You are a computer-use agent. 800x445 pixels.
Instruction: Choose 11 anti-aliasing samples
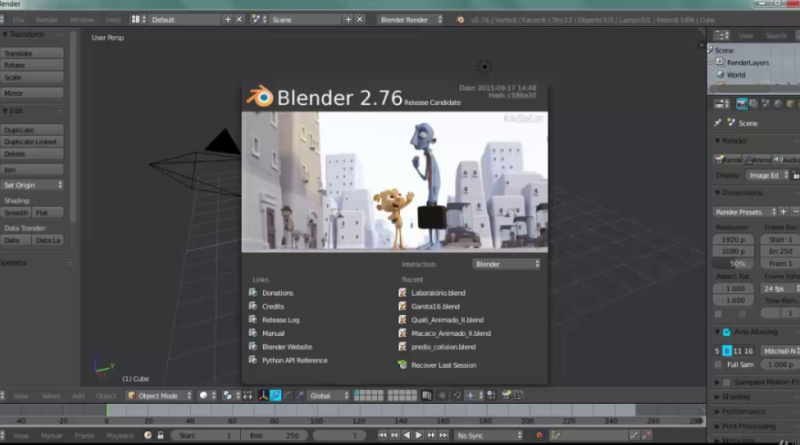click(x=738, y=351)
